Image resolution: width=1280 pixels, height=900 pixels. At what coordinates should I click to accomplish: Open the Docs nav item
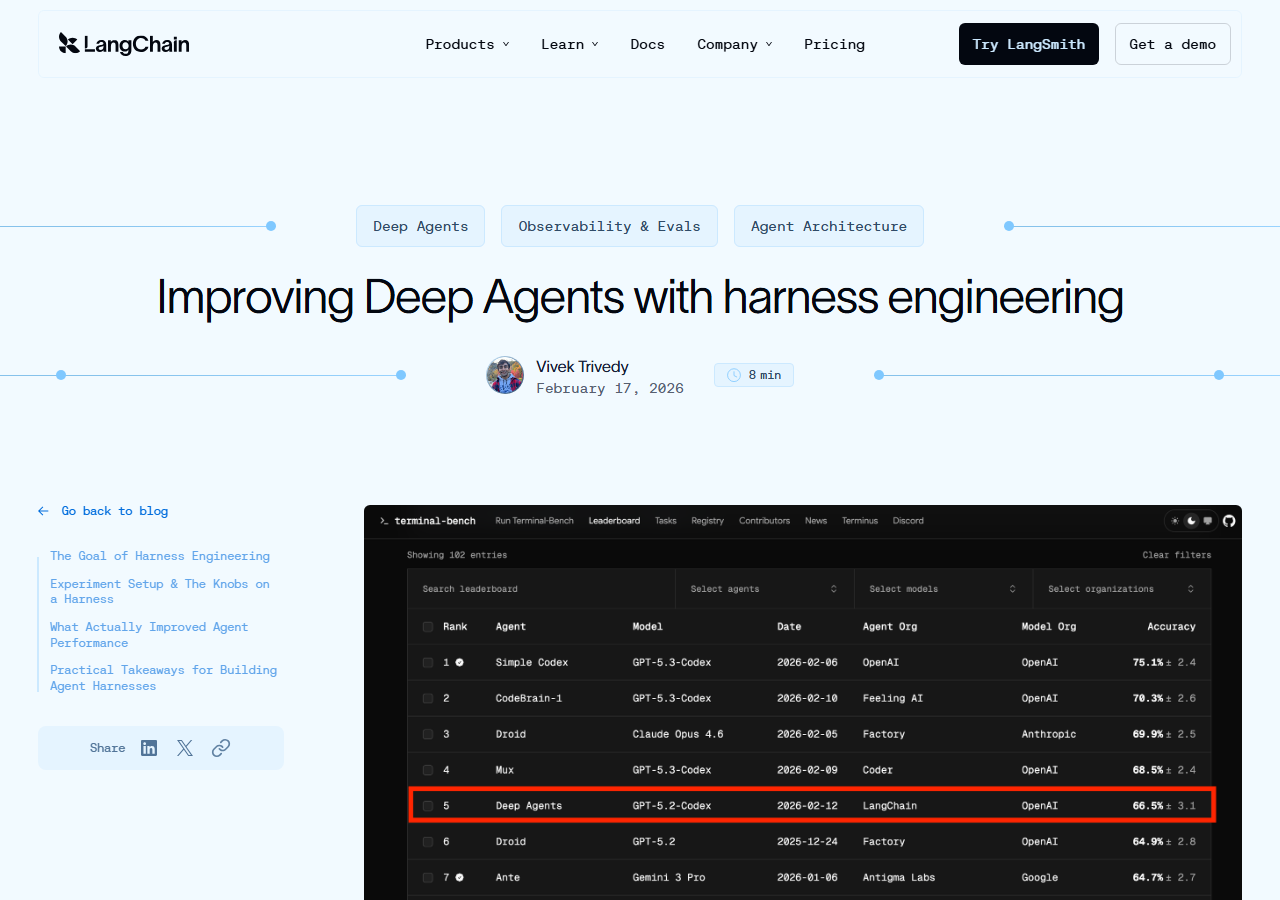click(648, 44)
